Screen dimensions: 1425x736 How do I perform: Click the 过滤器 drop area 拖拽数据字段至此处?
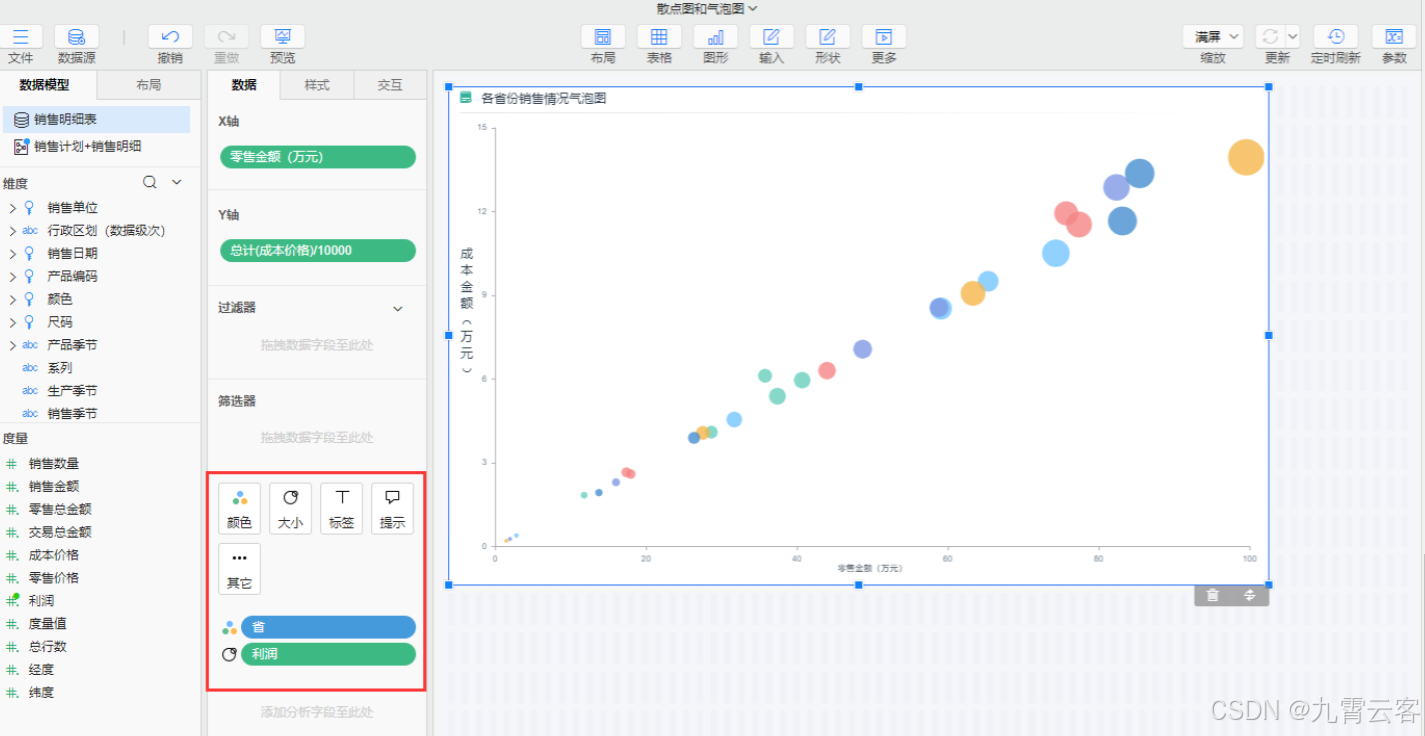(x=317, y=345)
